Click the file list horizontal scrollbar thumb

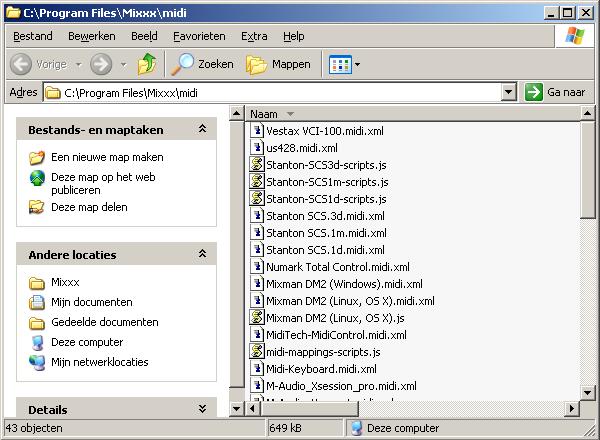(x=309, y=408)
